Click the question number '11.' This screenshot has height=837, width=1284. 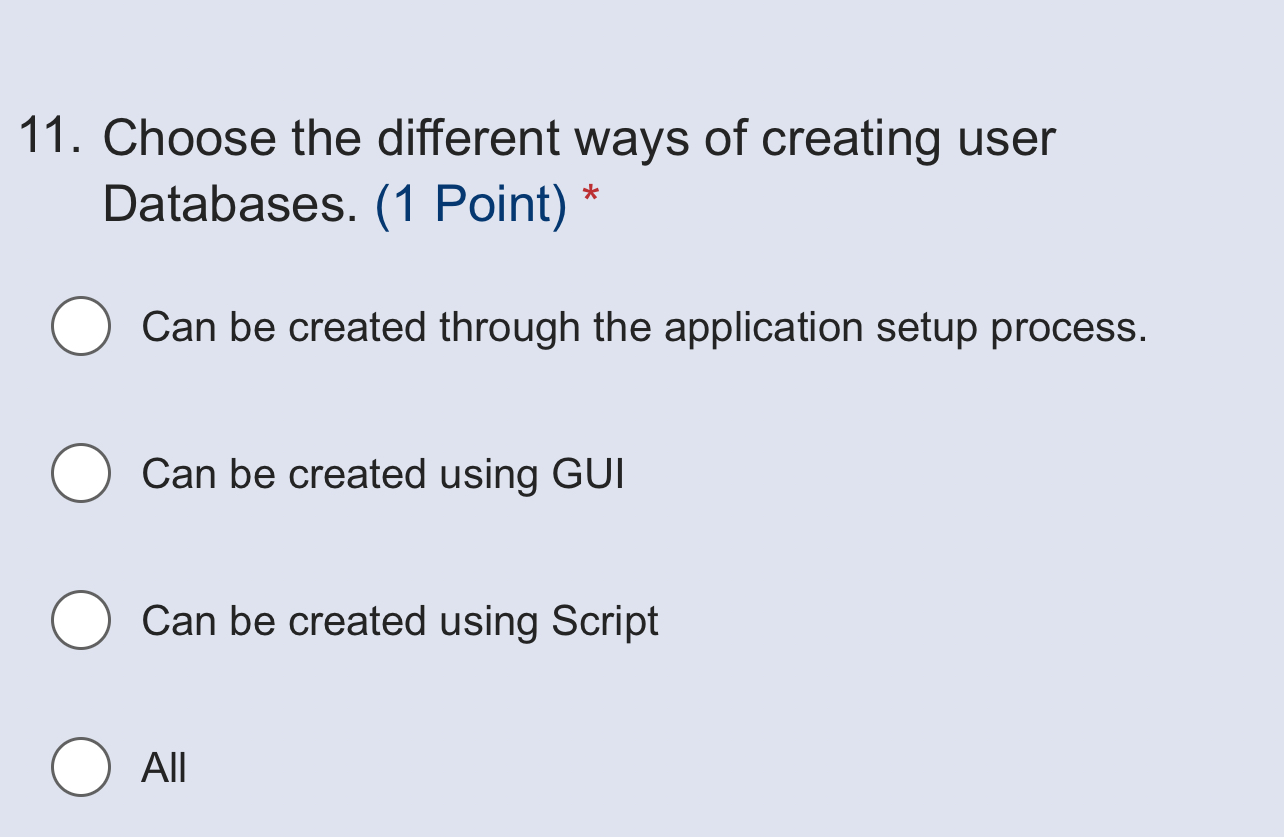tap(50, 135)
